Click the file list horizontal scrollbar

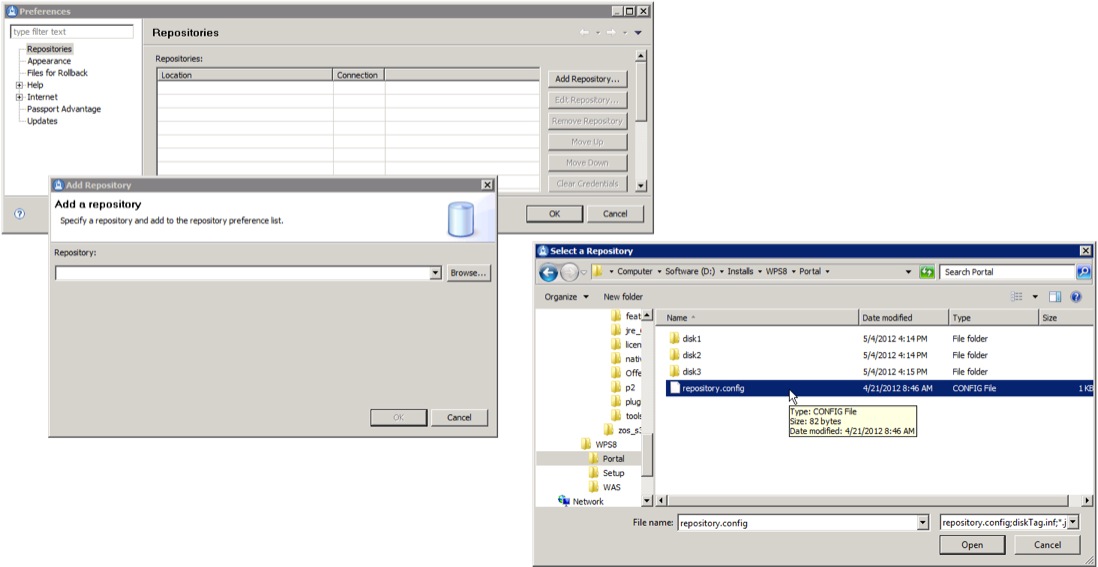[x=874, y=500]
